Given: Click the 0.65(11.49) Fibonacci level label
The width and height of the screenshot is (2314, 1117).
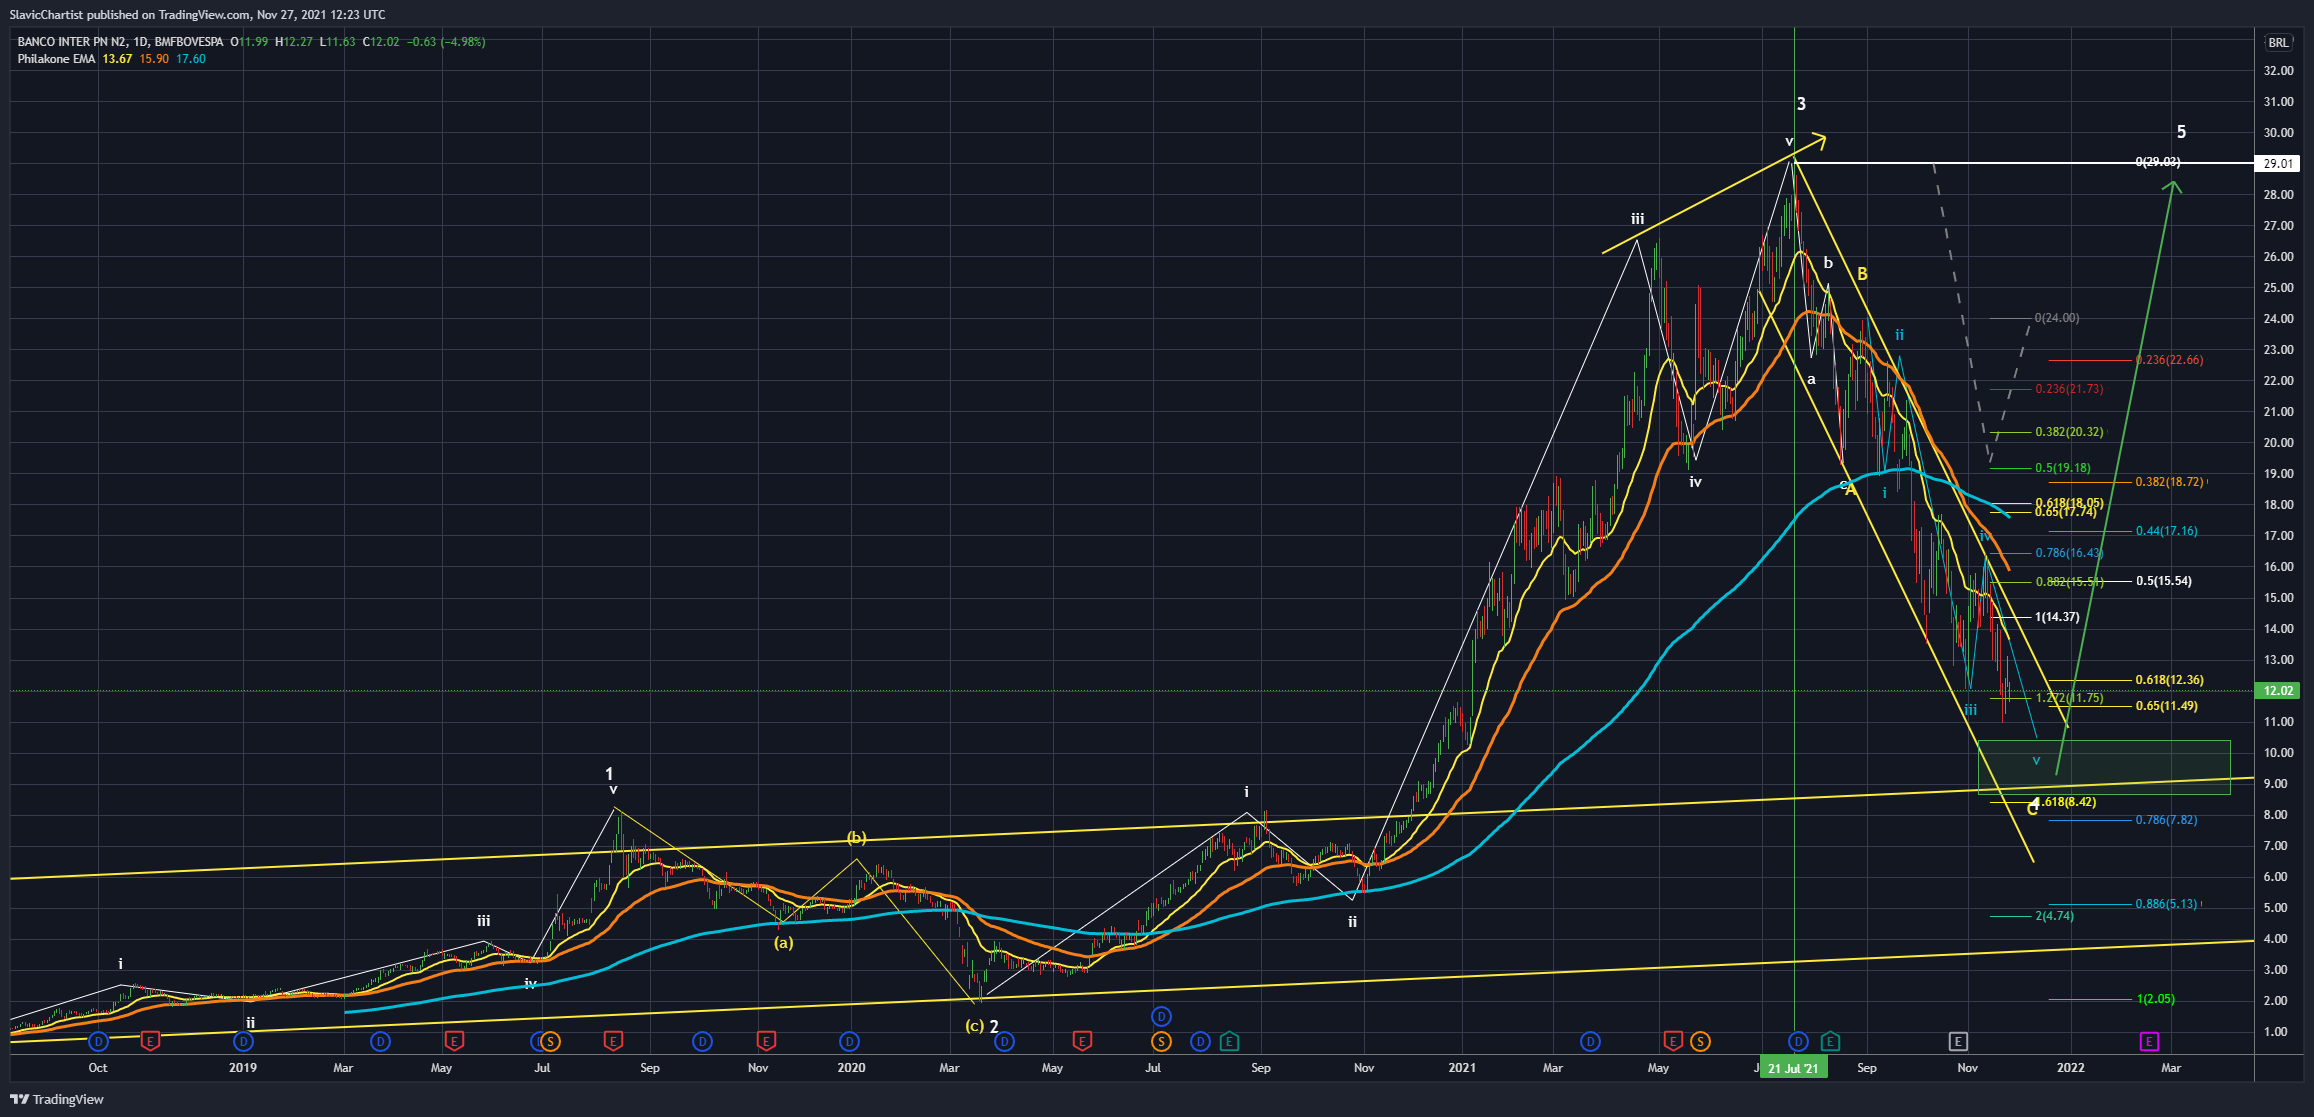Looking at the screenshot, I should [x=2166, y=706].
